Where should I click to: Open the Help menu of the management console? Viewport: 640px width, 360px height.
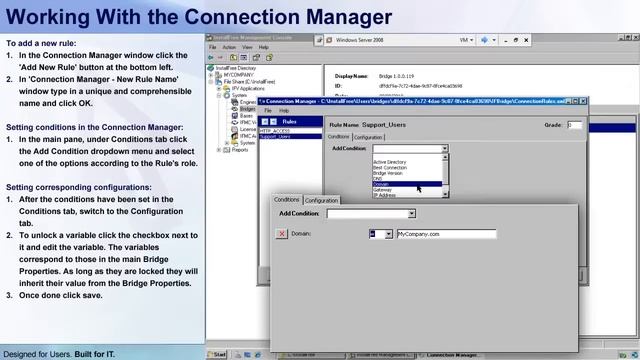(264, 47)
